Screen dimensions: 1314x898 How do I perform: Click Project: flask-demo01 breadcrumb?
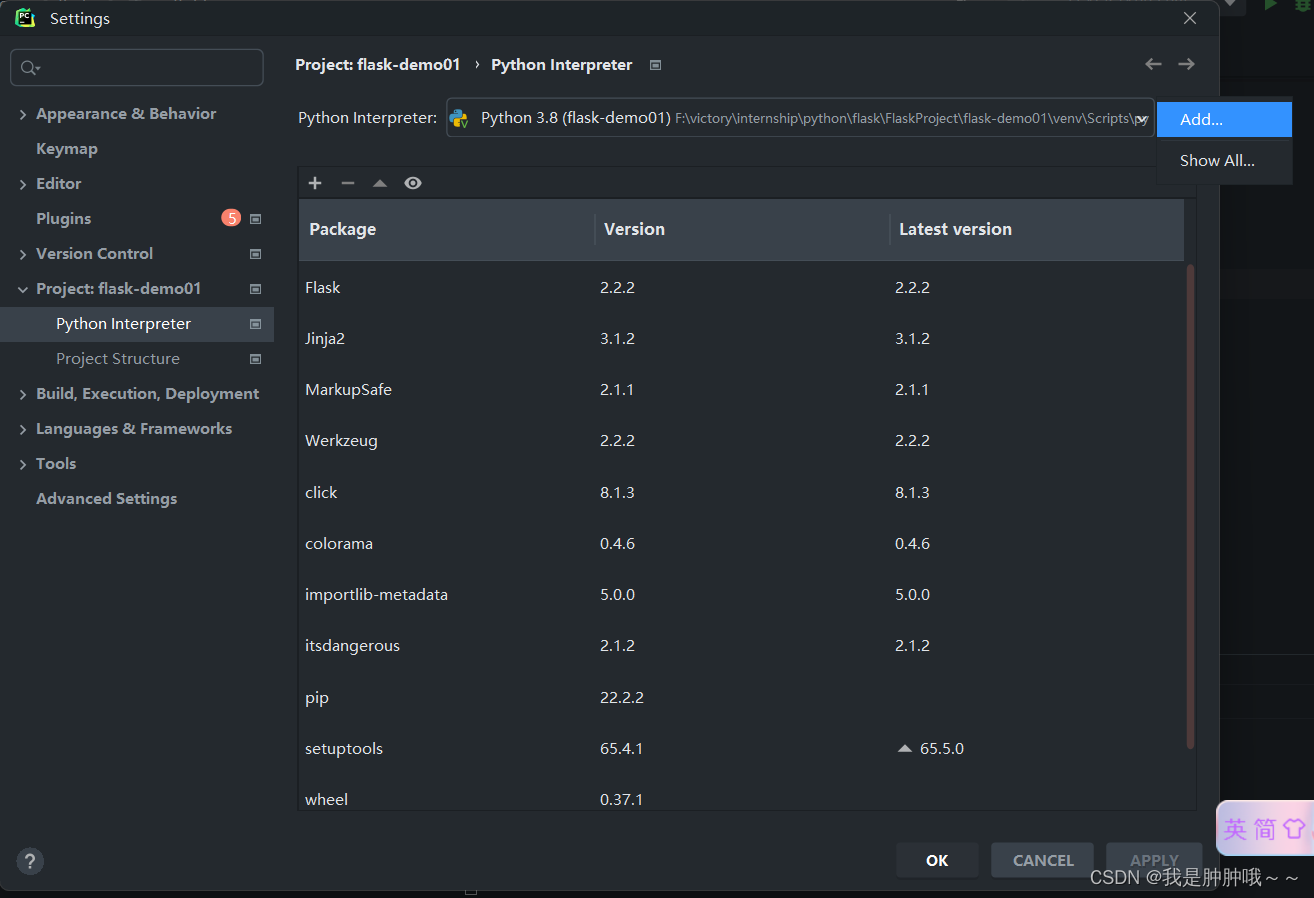pos(377,65)
